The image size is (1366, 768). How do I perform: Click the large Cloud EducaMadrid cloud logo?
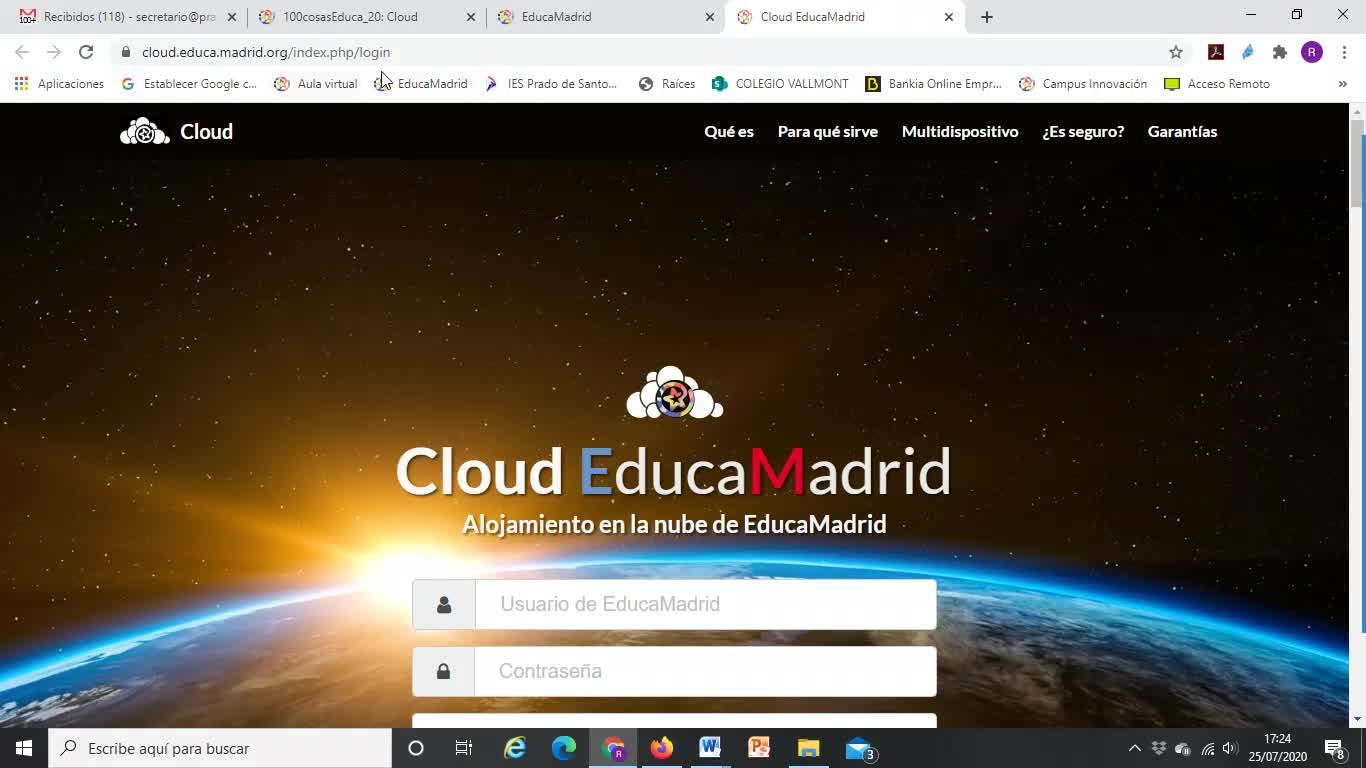[675, 392]
